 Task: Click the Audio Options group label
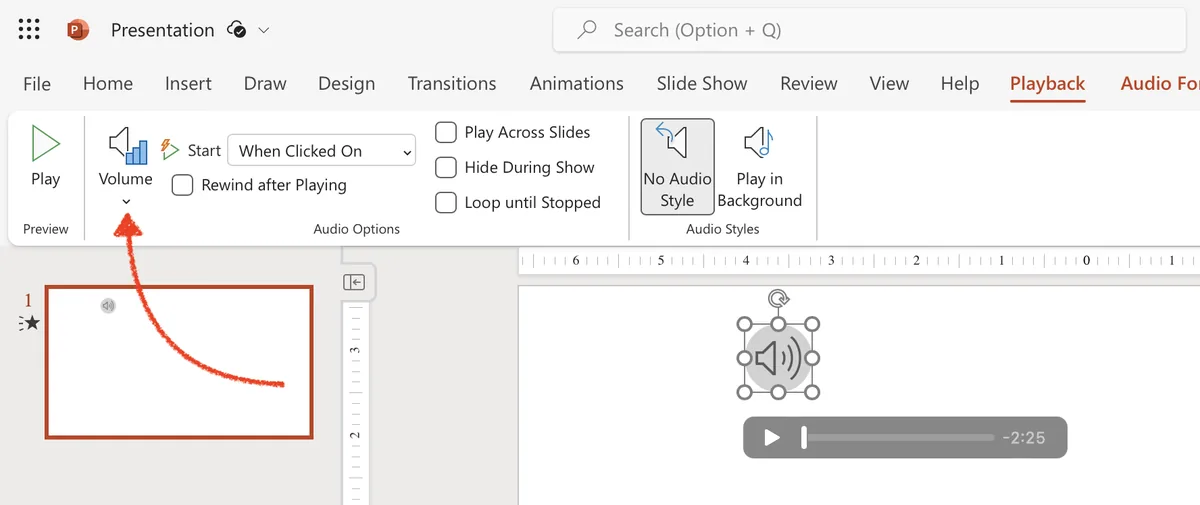pos(356,229)
